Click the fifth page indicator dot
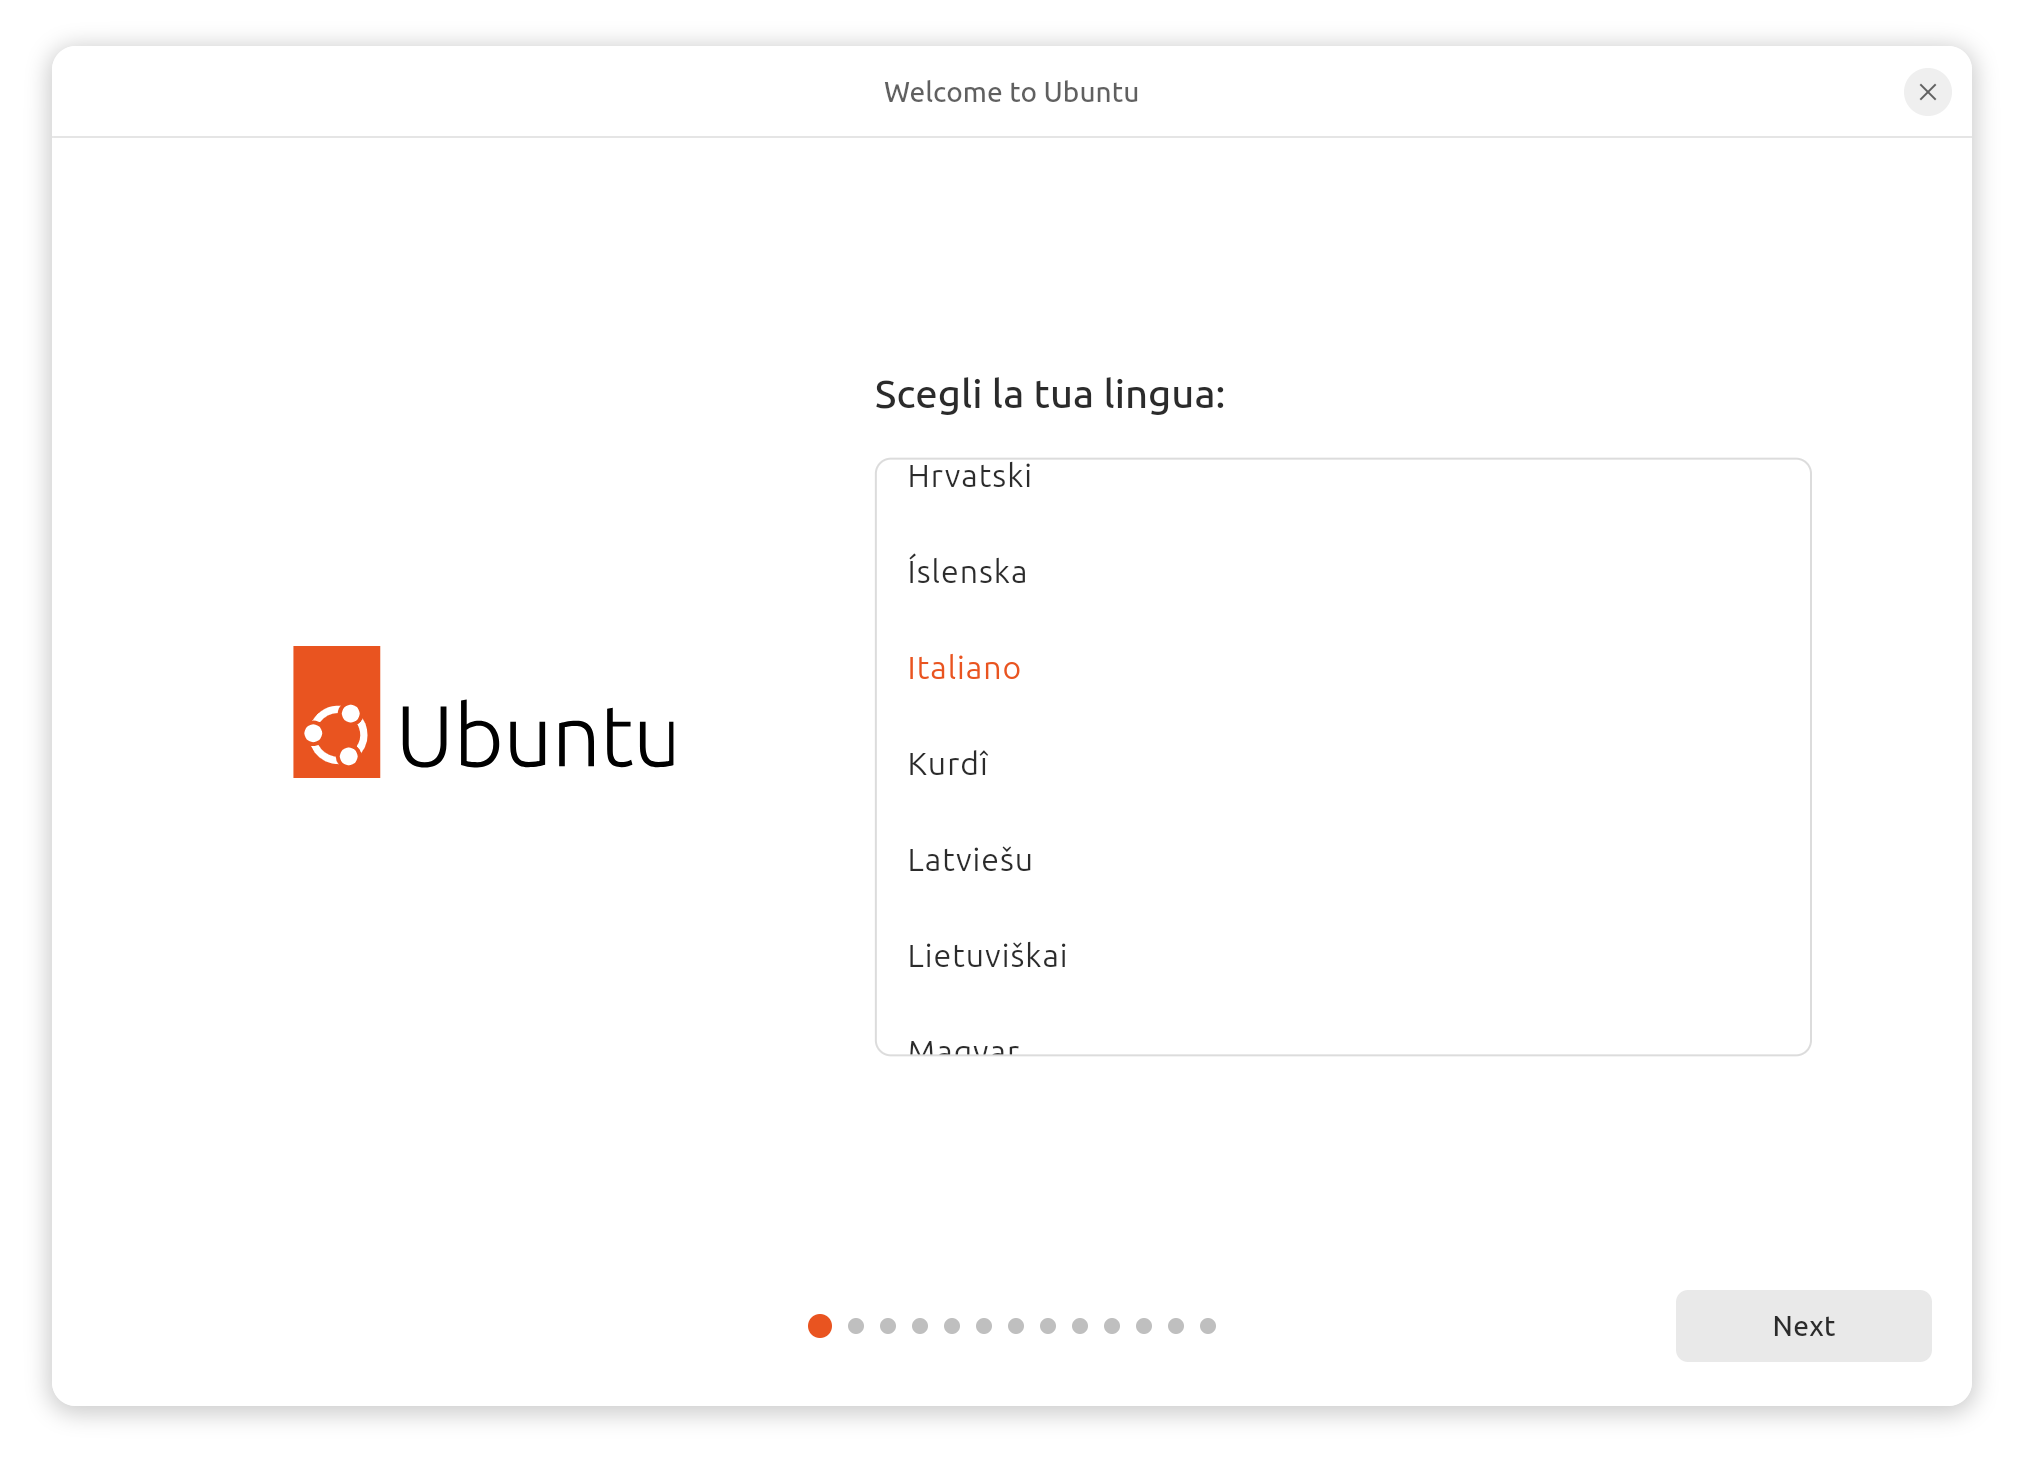The width and height of the screenshot is (2024, 1464). click(x=952, y=1326)
